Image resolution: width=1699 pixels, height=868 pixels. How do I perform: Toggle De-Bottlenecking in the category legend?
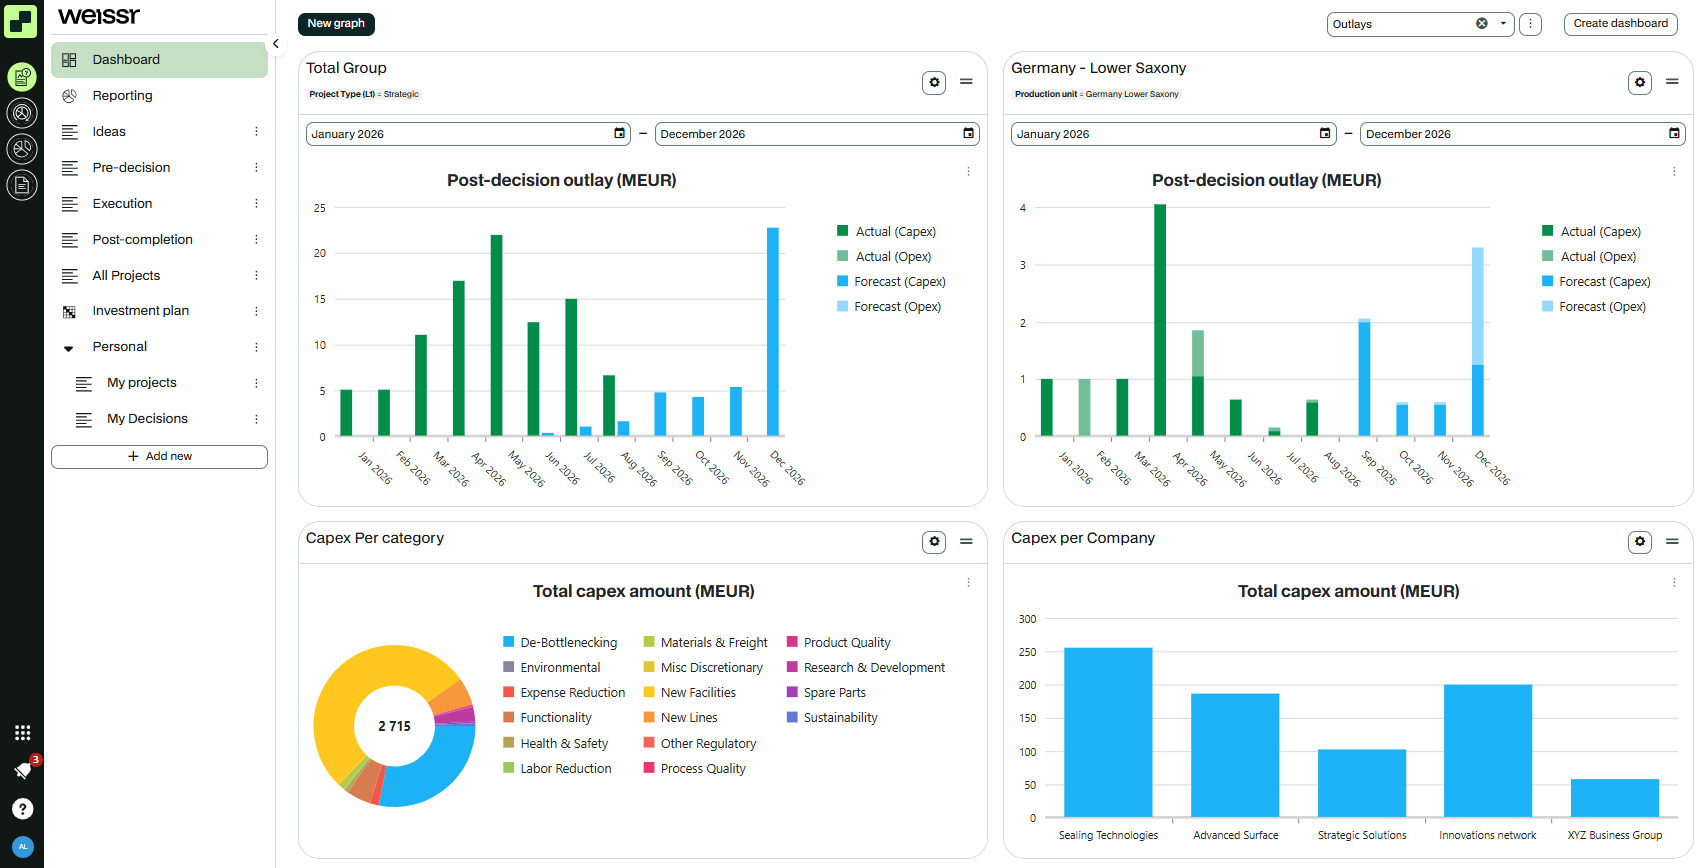(x=560, y=642)
